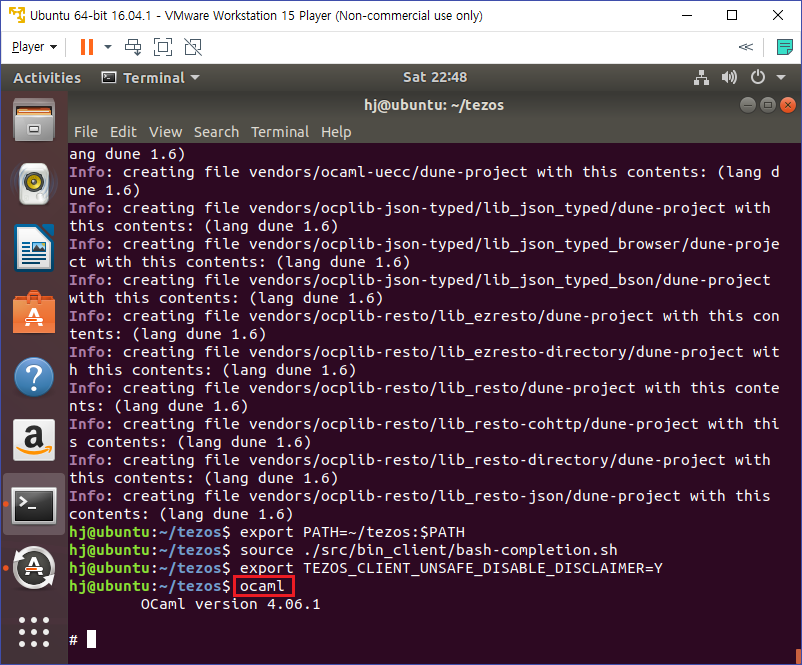Send Ctrl+Alt+Del to virtual machine
Image resolution: width=802 pixels, height=665 pixels.
coord(133,47)
